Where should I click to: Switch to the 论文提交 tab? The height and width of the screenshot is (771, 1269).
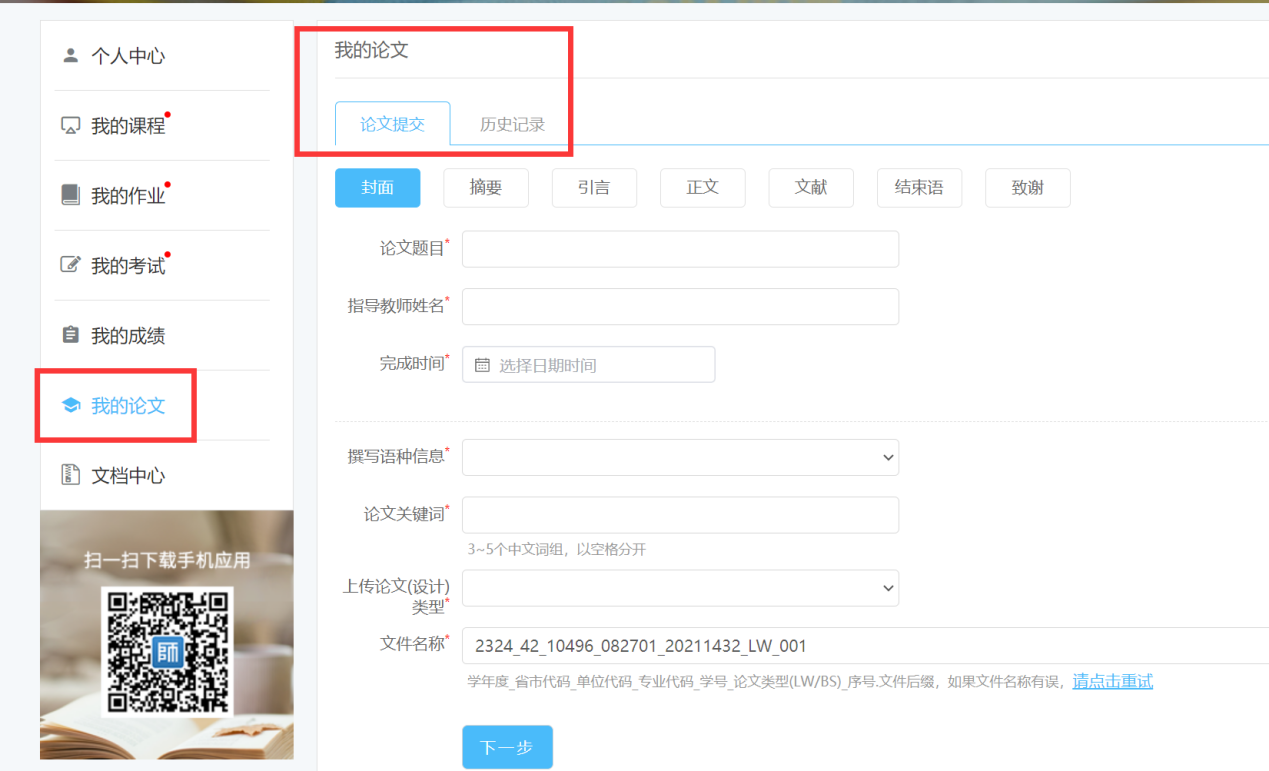[392, 124]
